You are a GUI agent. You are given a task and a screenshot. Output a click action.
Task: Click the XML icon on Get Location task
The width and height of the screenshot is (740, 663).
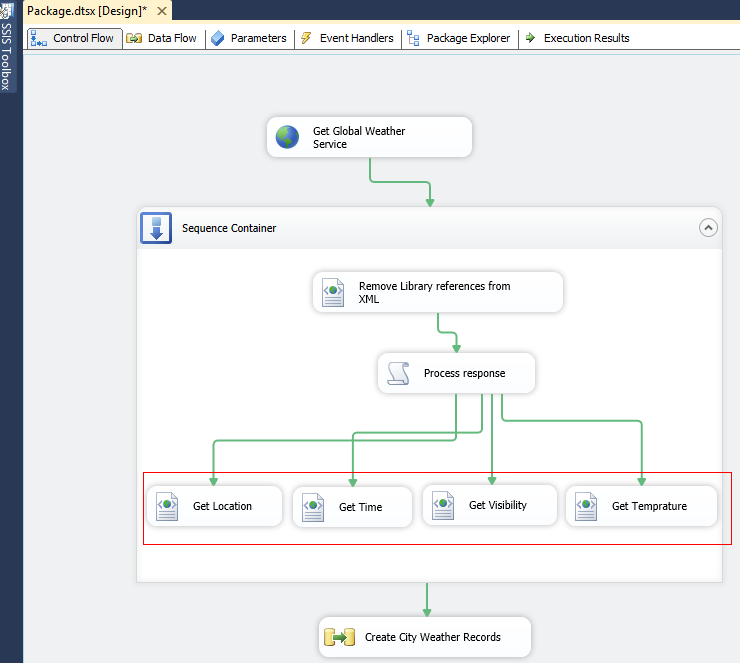(167, 506)
